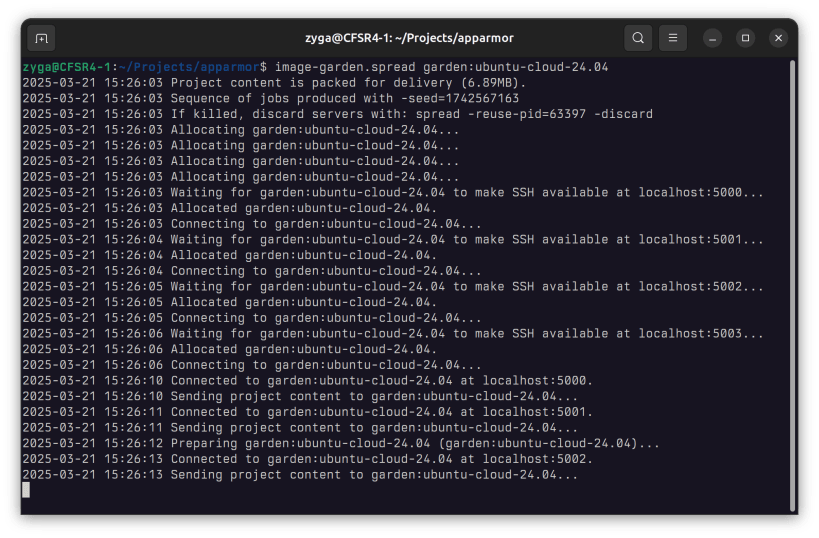Open the hamburger main menu
819x538 pixels.
coord(673,38)
